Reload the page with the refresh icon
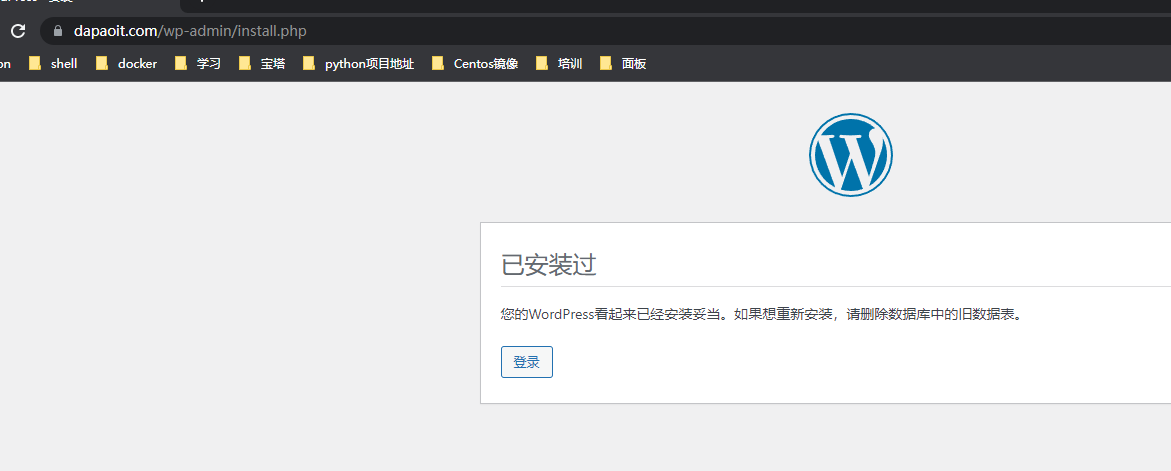 click(x=18, y=31)
